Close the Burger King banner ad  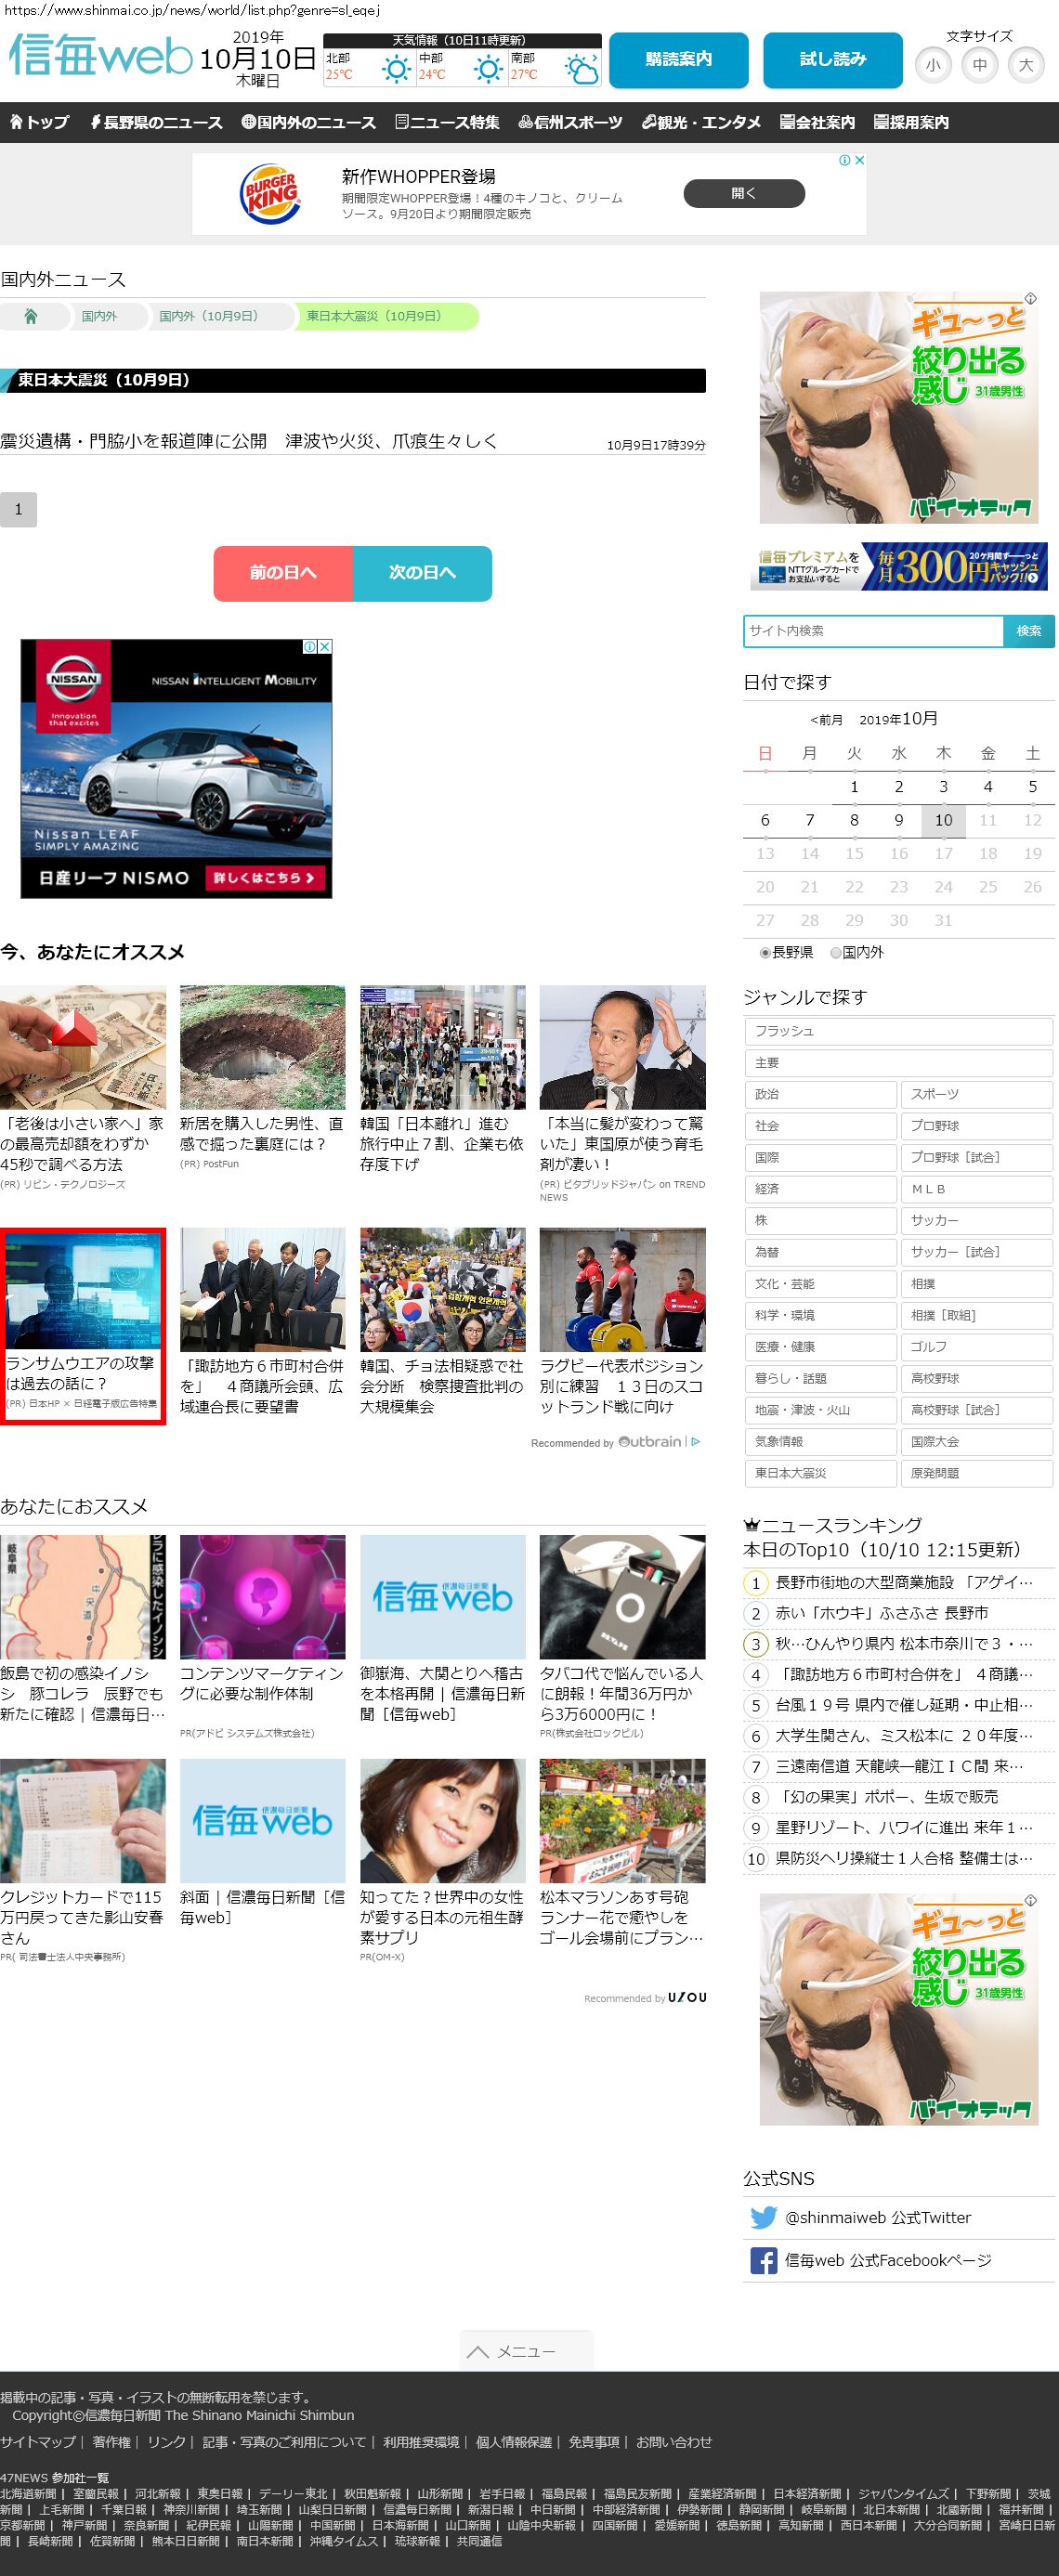859,160
